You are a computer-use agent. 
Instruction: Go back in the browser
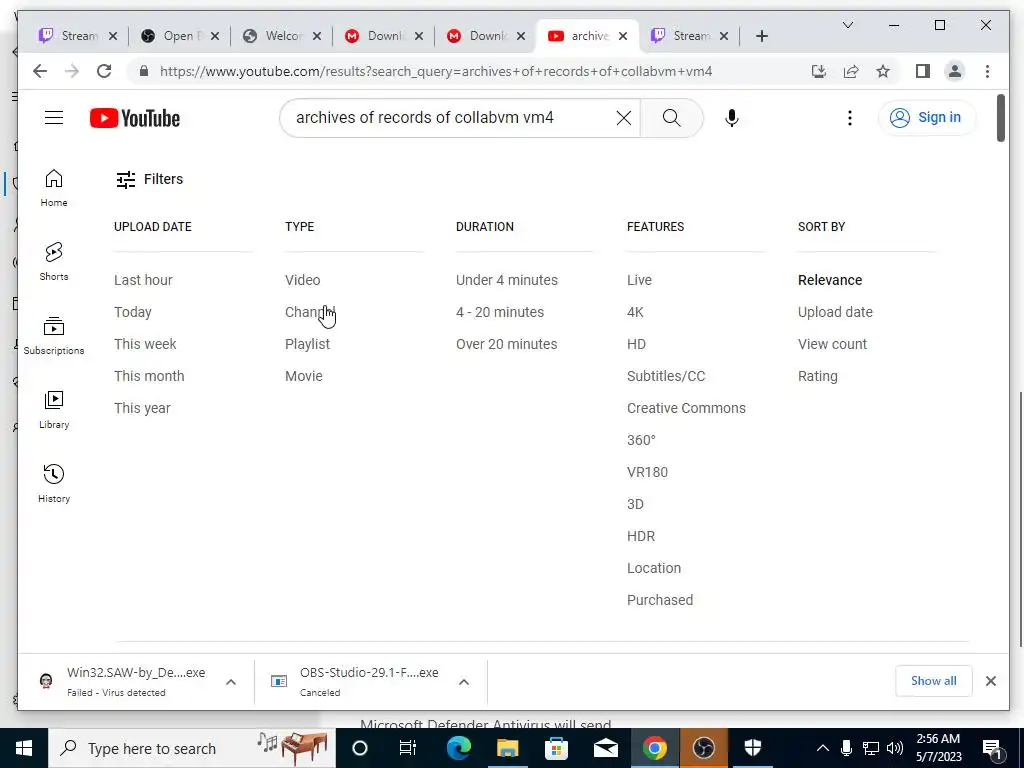click(40, 71)
